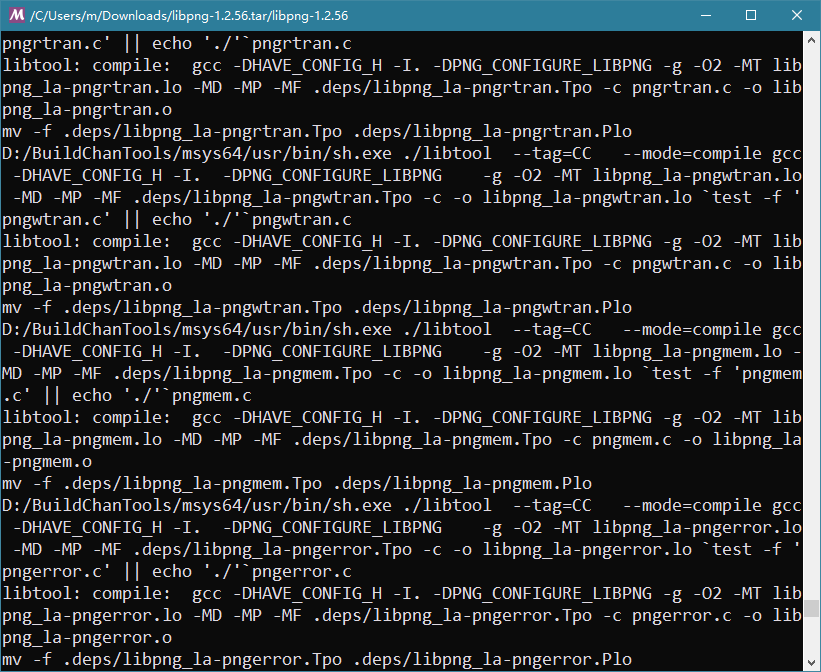
Task: Click the scrollbar down arrow
Action: point(812,662)
